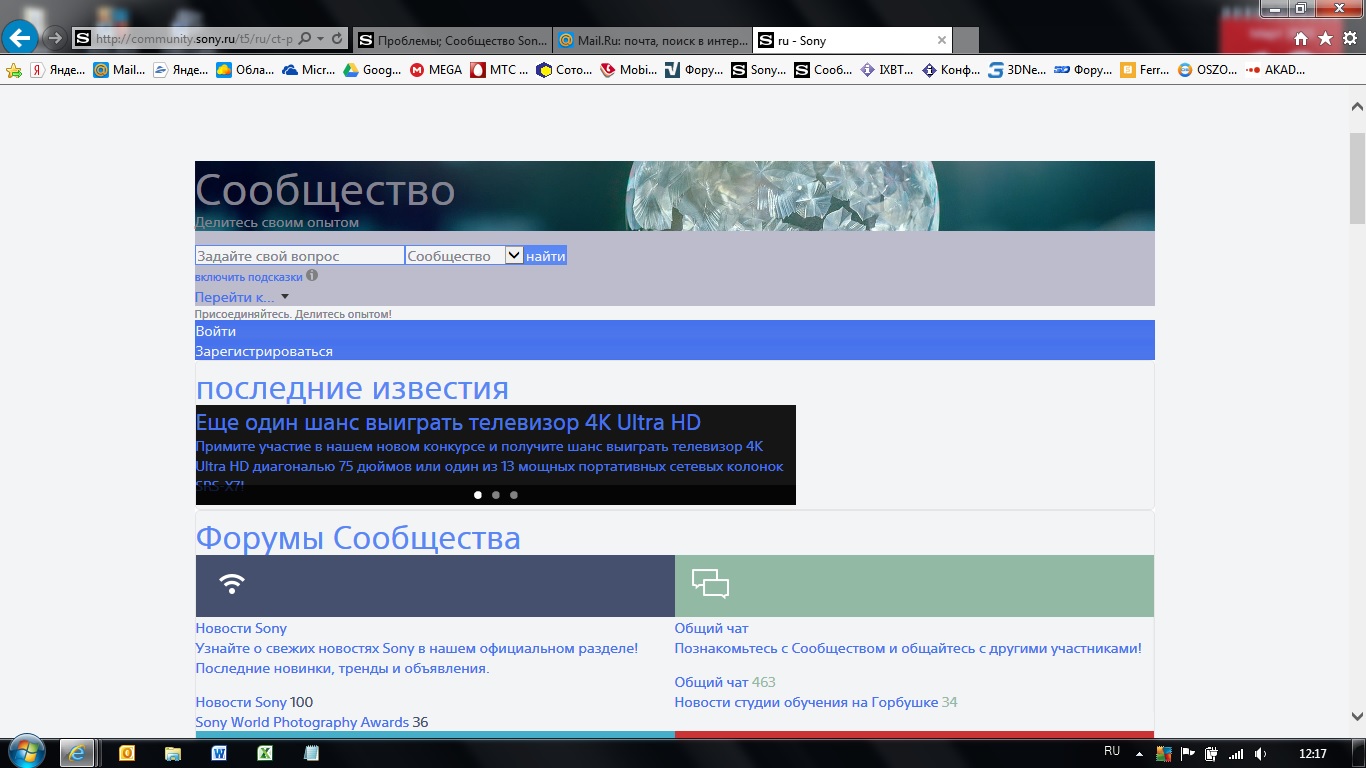
Task: Open Favorites with the star icon
Action: coord(1325,39)
